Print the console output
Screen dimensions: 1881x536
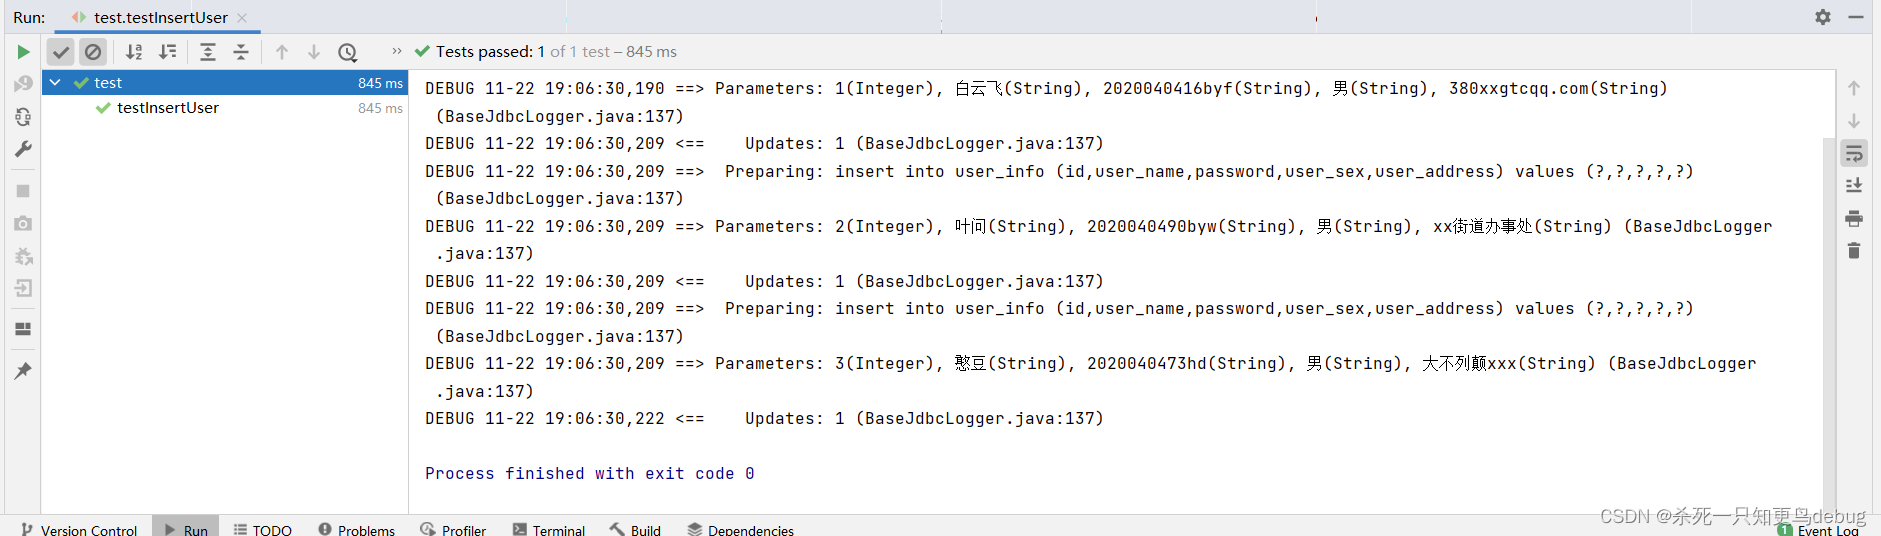click(x=1854, y=218)
